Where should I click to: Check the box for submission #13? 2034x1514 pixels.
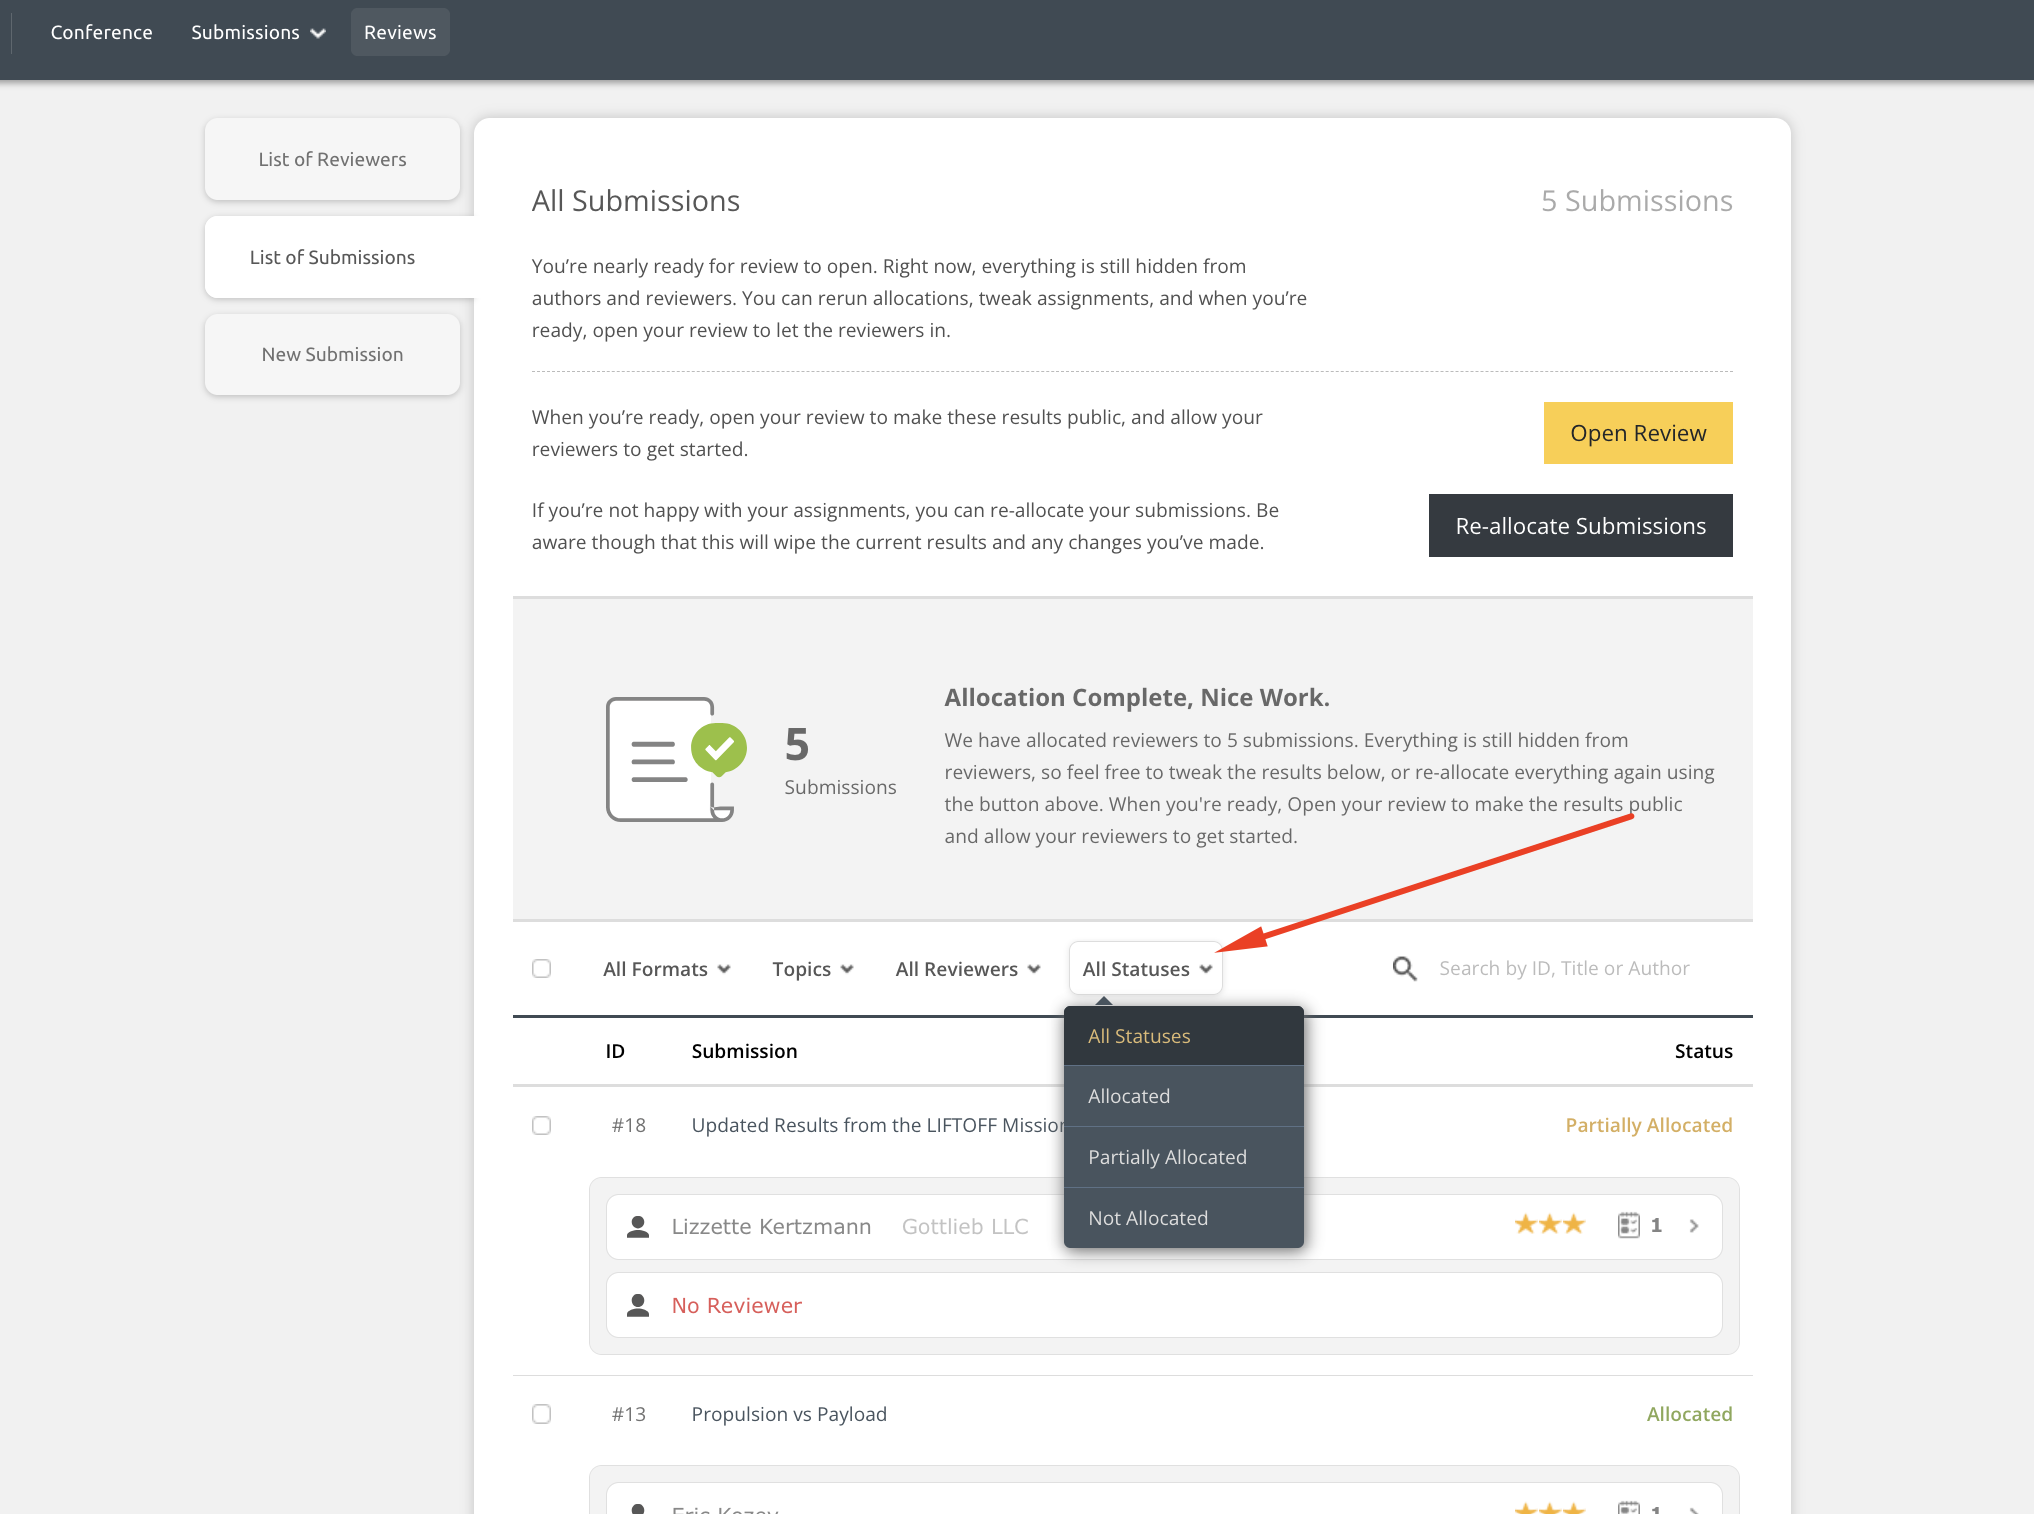(x=542, y=1414)
